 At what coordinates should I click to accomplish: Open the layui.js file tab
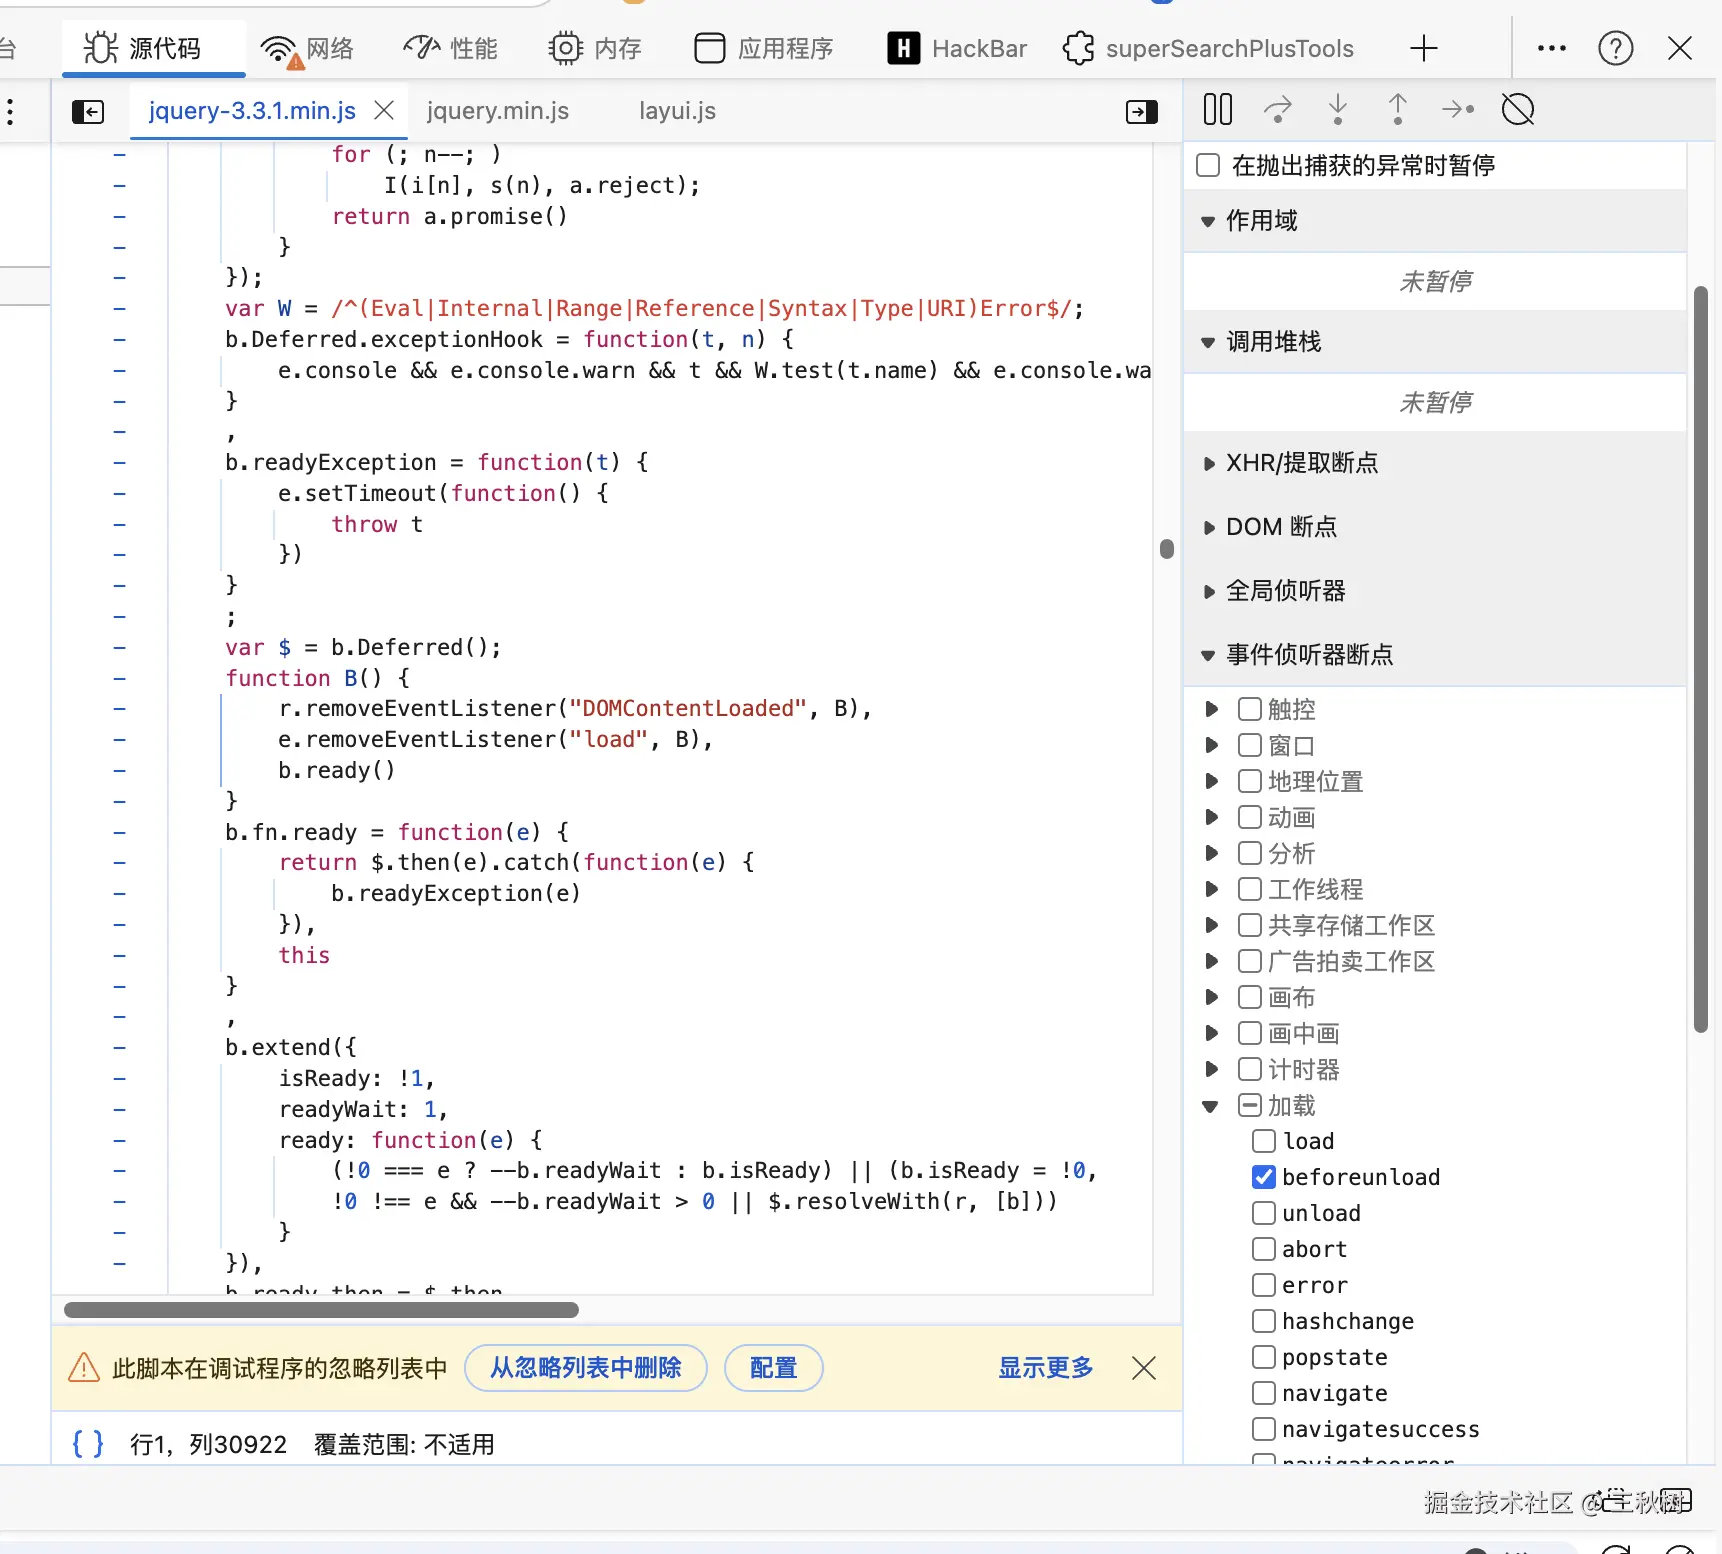click(677, 111)
